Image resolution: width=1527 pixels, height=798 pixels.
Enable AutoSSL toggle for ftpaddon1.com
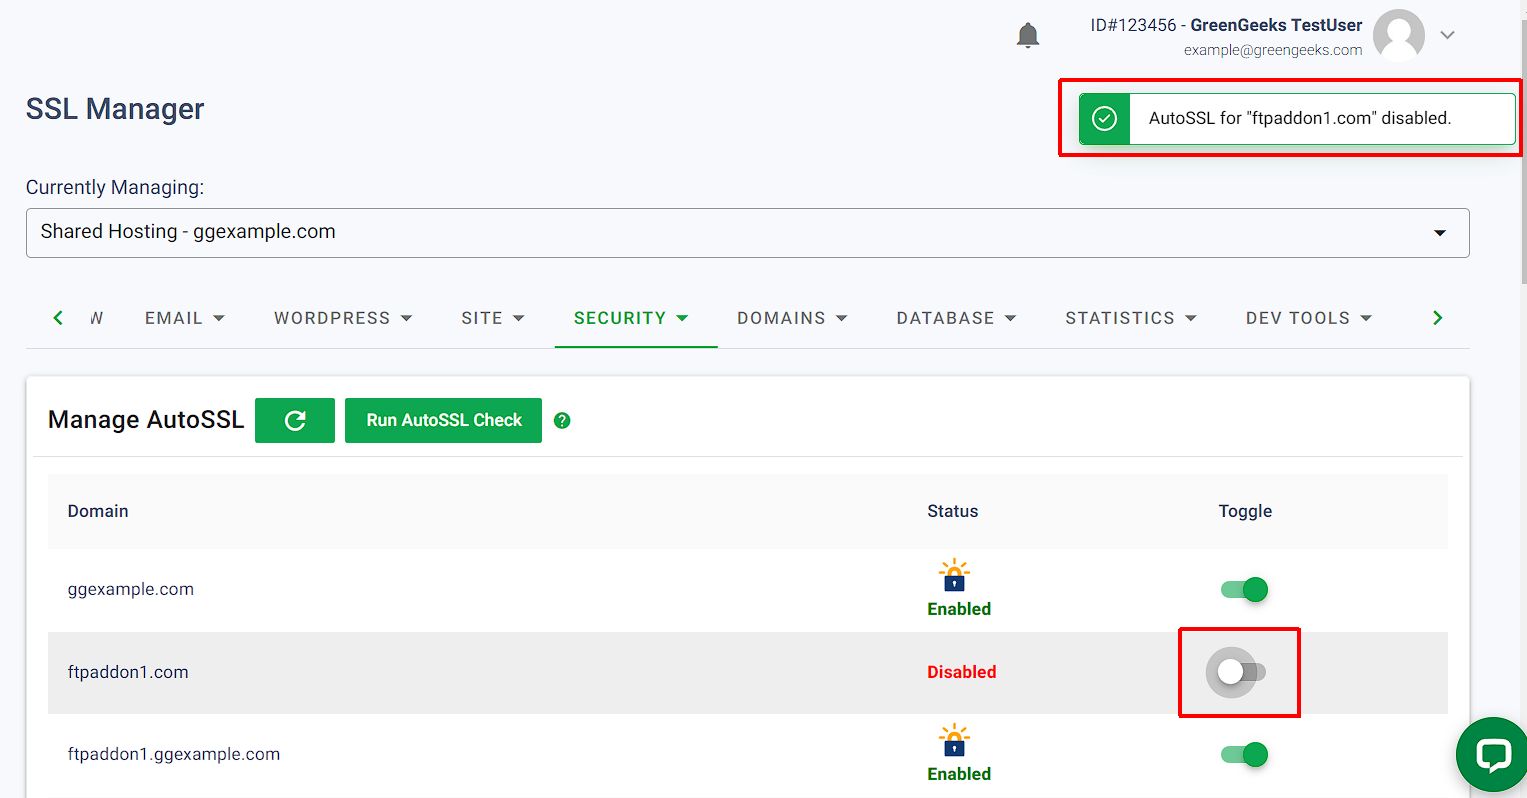1240,672
